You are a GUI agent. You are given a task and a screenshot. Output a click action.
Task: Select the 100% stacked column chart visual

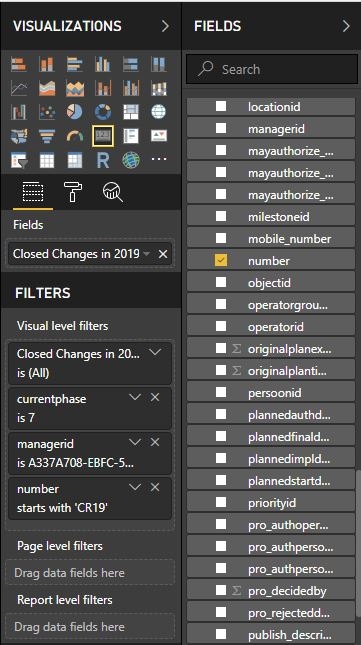(158, 64)
